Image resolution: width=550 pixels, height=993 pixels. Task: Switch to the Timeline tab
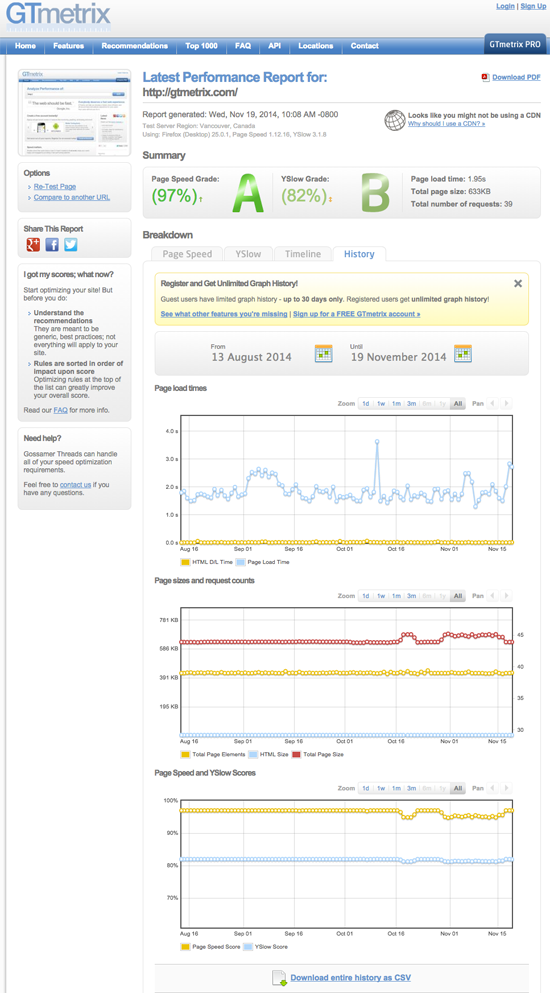(x=303, y=254)
